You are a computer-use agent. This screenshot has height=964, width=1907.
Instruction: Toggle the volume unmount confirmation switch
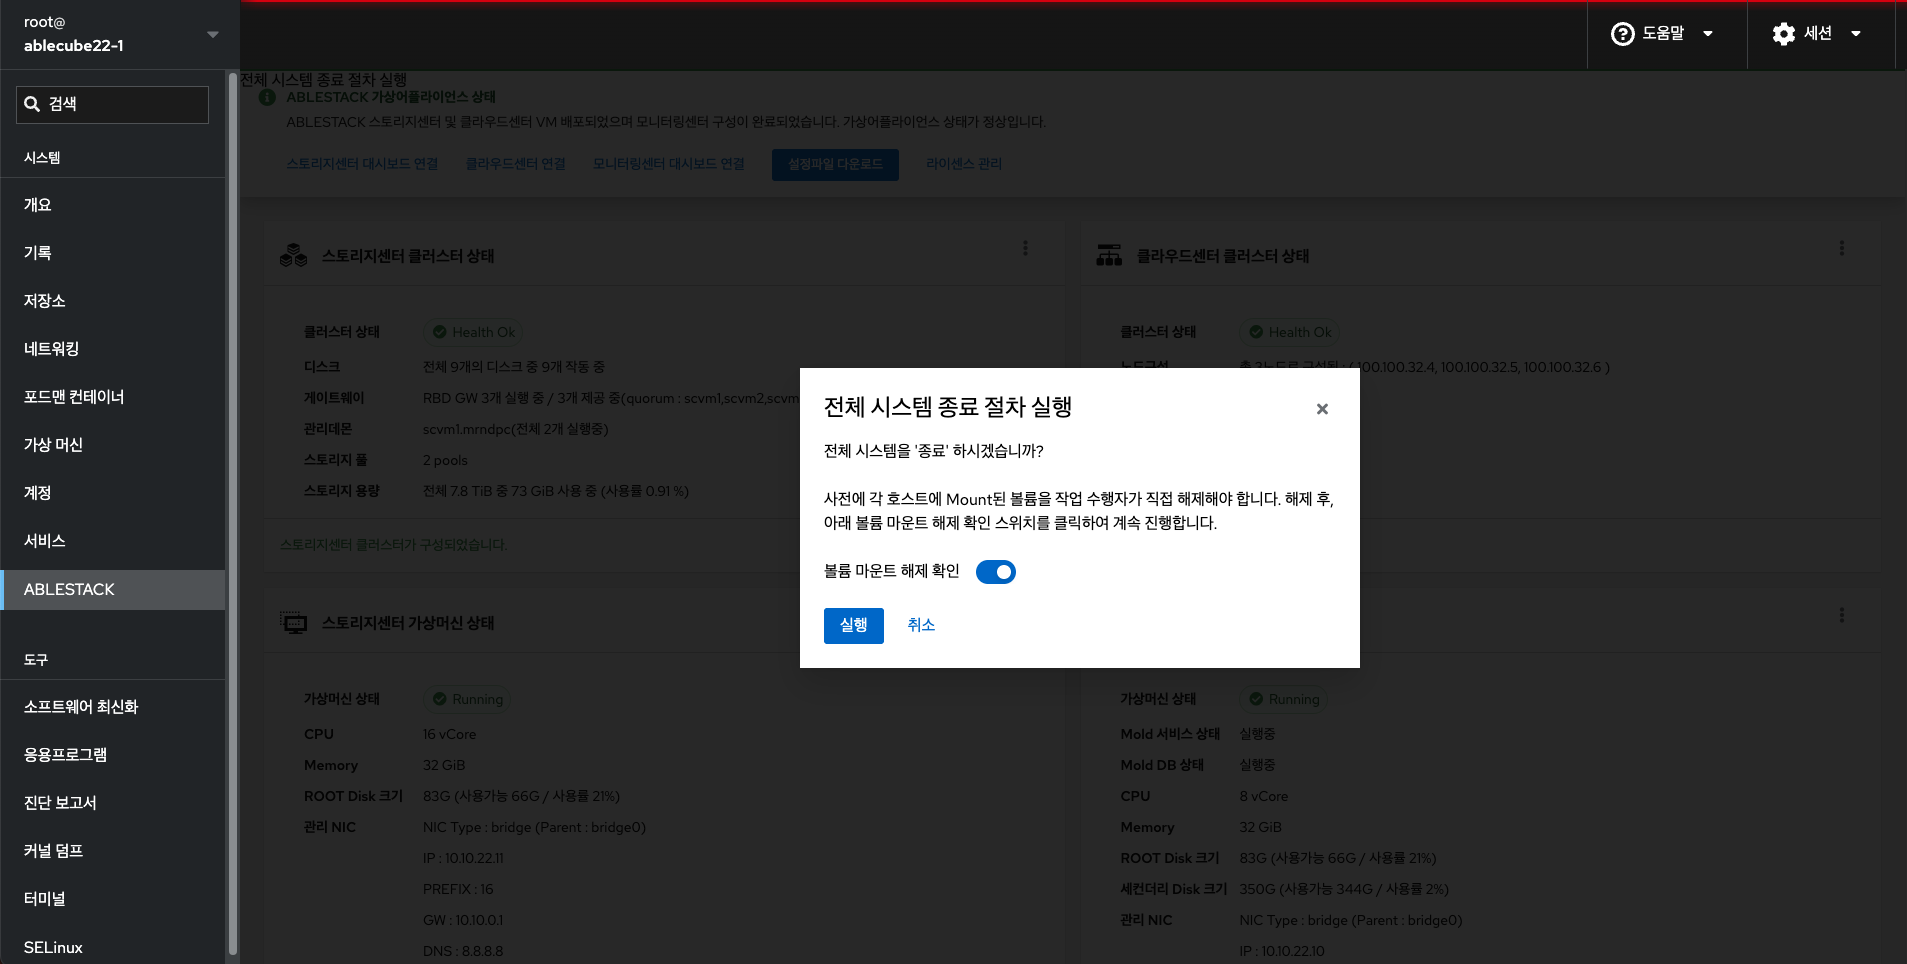click(995, 572)
